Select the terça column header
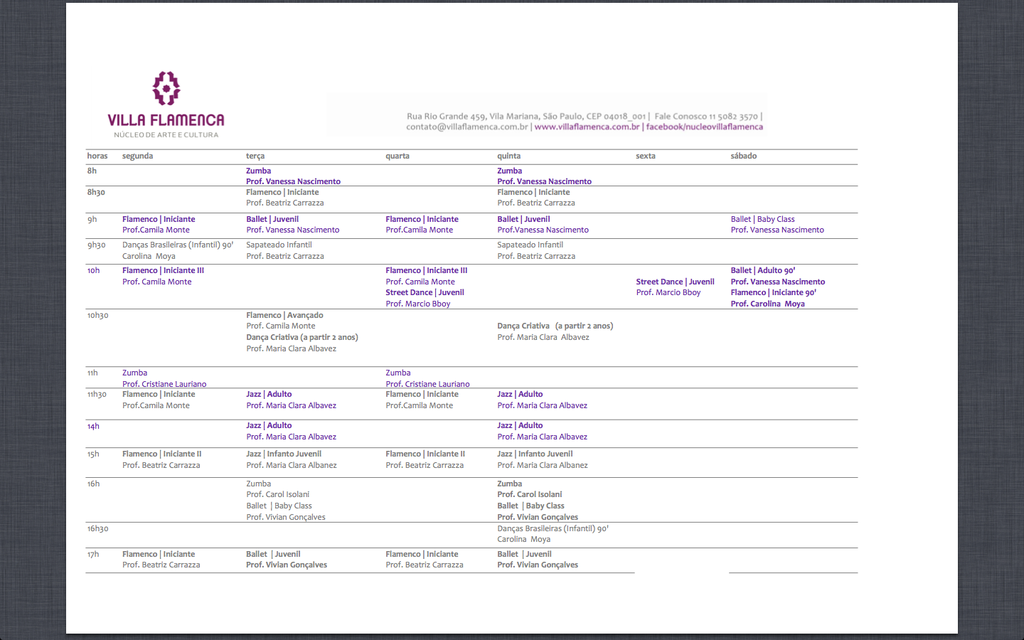This screenshot has width=1024, height=640. click(257, 156)
